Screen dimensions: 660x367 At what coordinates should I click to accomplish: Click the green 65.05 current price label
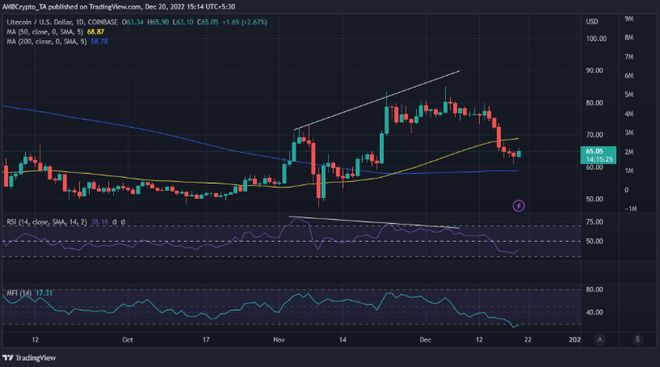click(598, 155)
